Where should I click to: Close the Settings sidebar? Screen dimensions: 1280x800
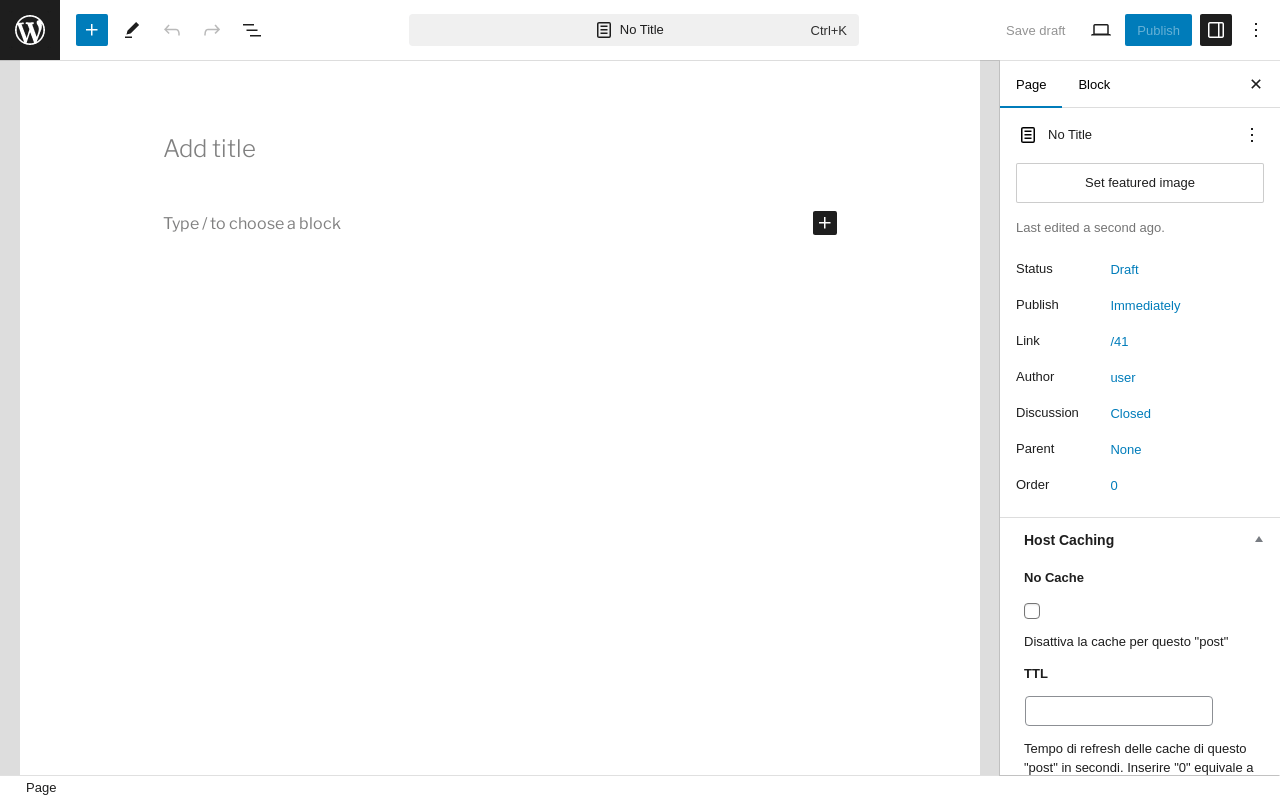pyautogui.click(x=1256, y=84)
